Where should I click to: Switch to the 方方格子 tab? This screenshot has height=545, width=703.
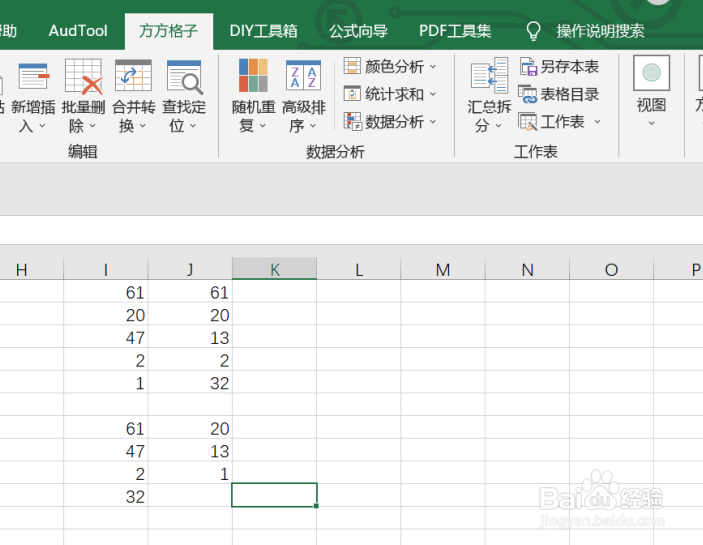(169, 31)
